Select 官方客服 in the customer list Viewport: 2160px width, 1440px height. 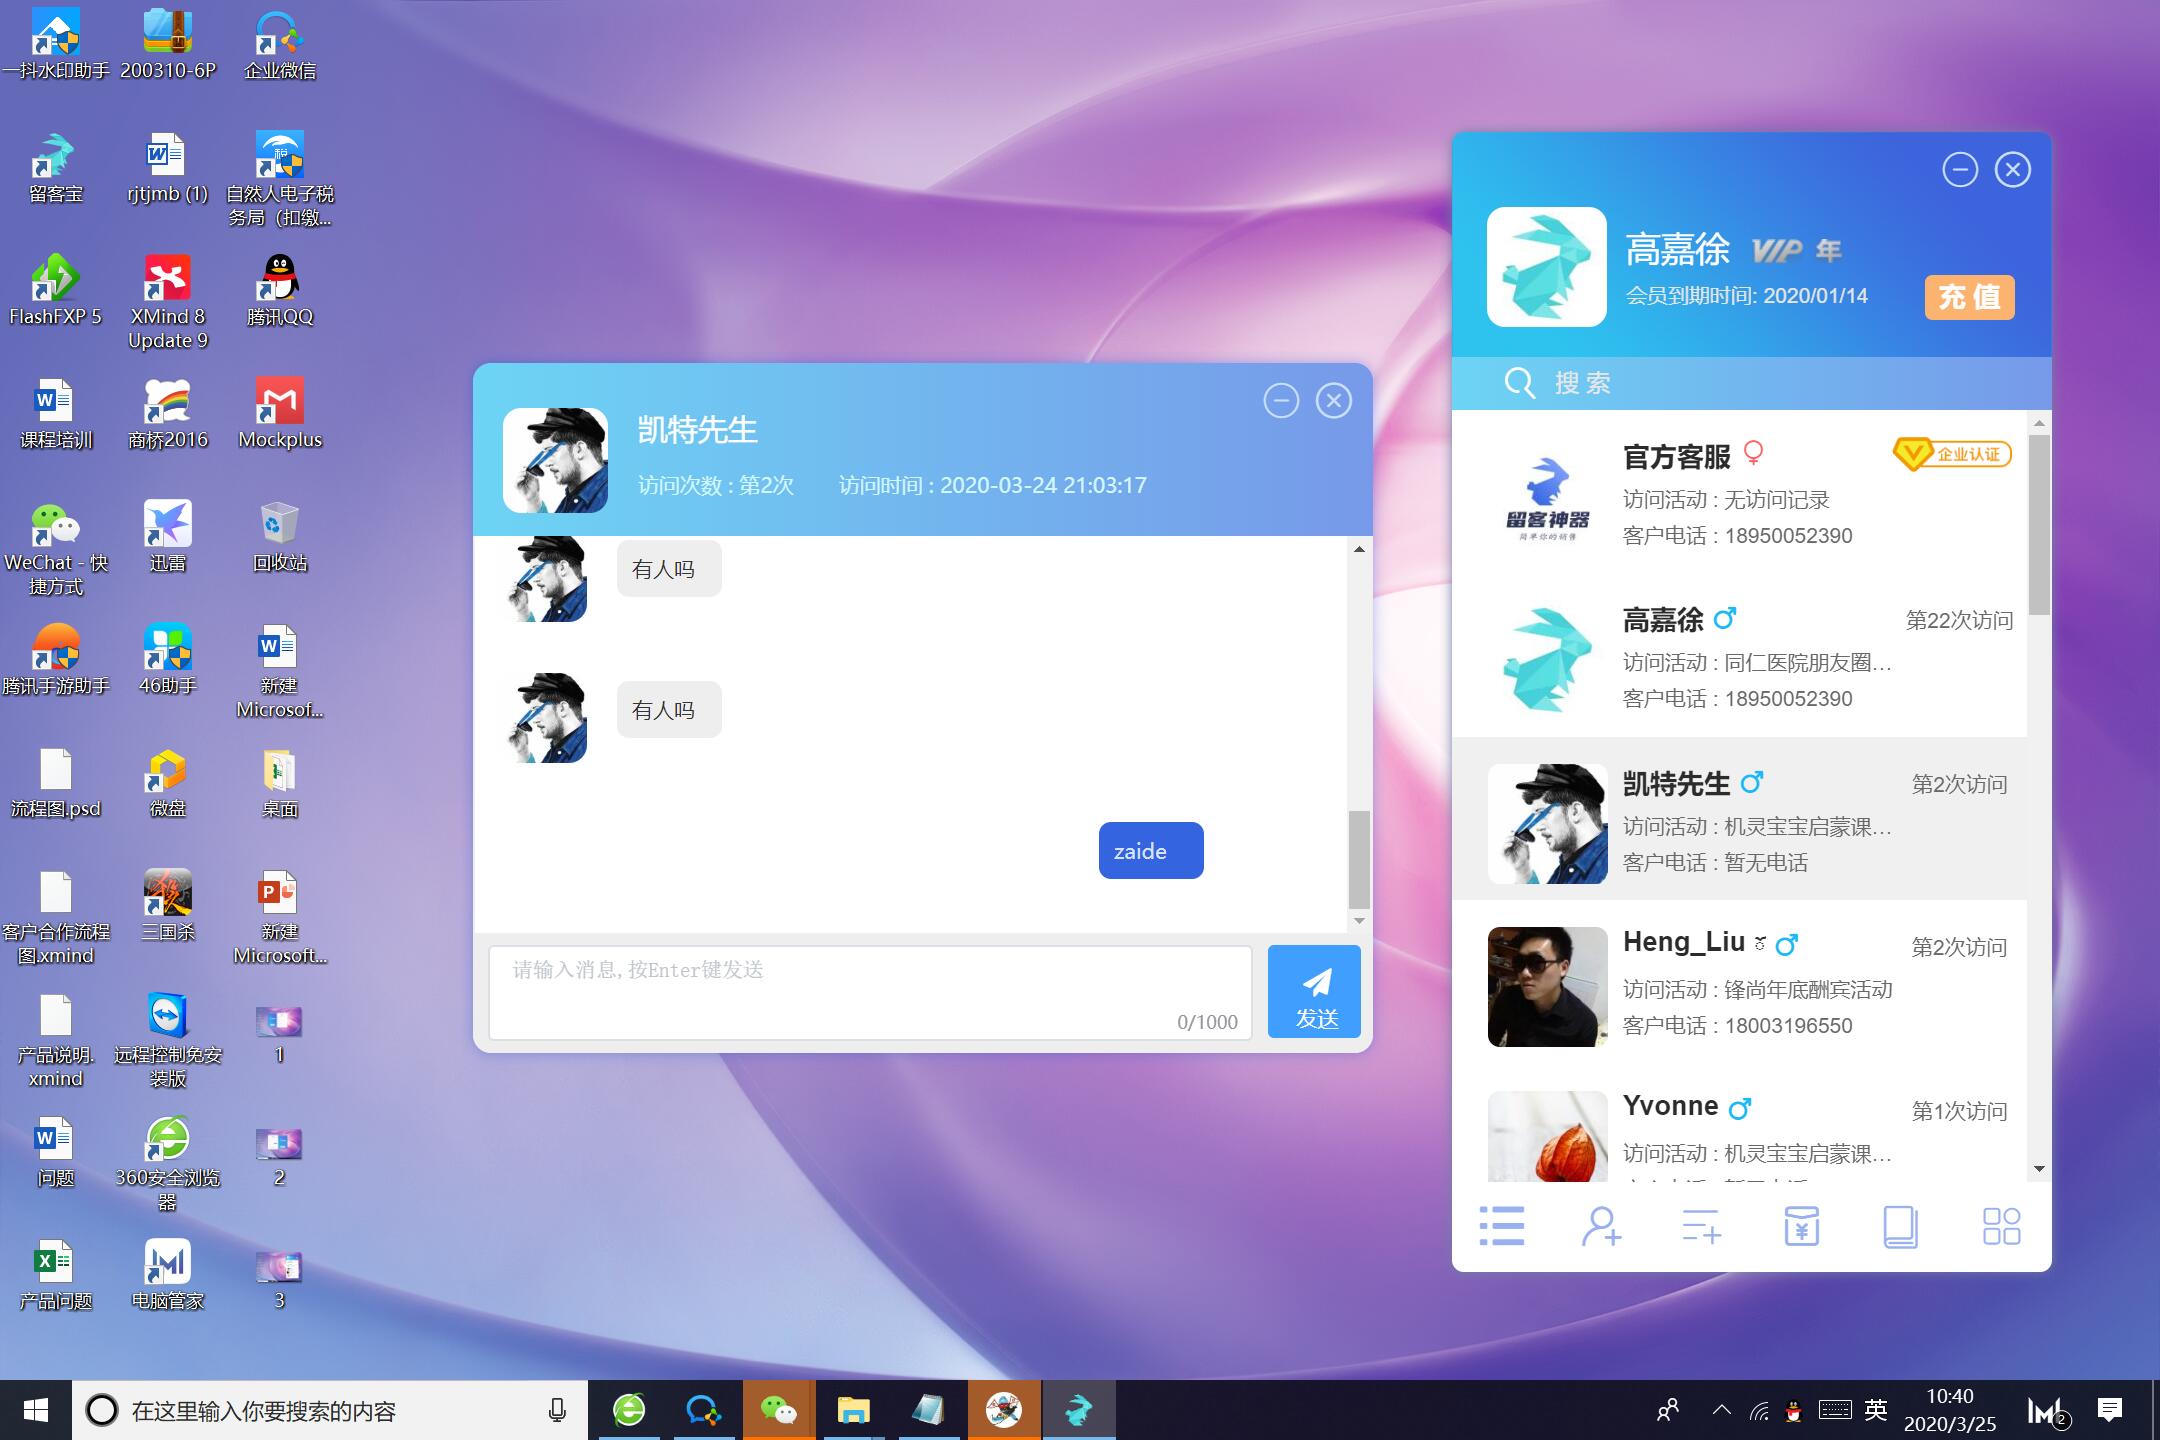click(1739, 494)
